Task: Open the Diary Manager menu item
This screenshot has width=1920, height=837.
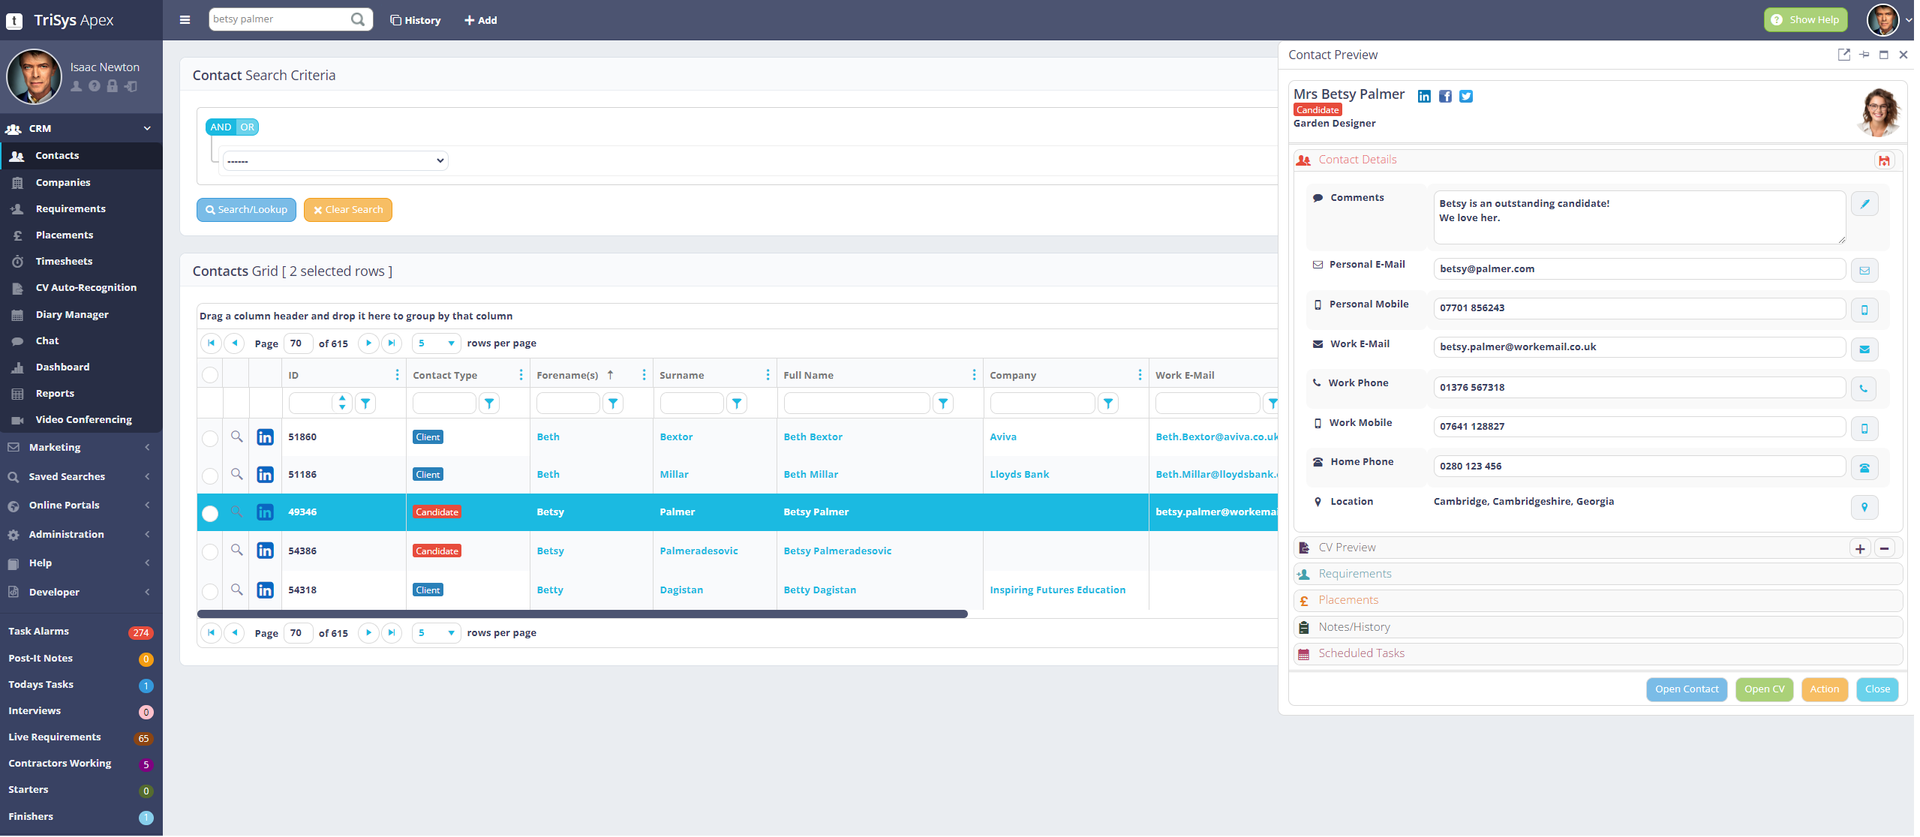Action: click(x=72, y=315)
